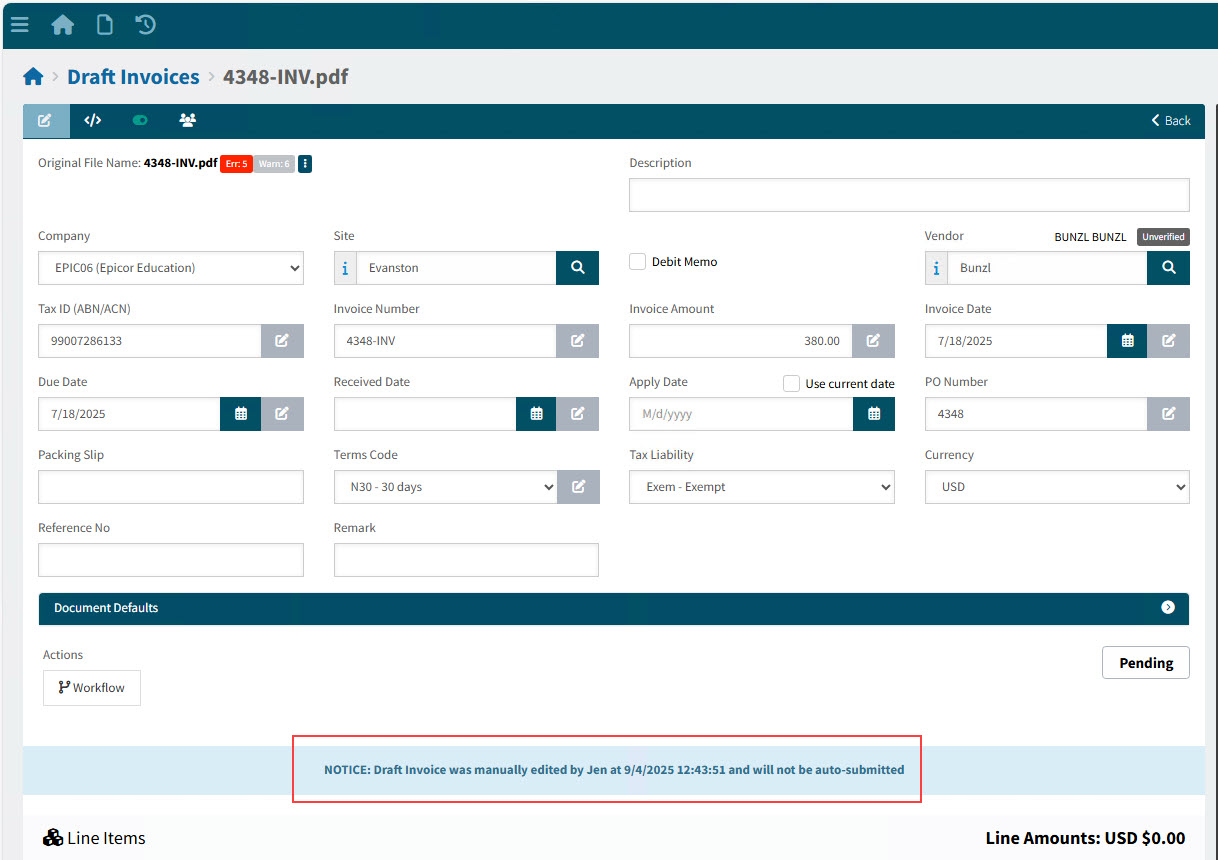
Task: Go to Draft Invoices breadcrumb link
Action: (x=133, y=77)
